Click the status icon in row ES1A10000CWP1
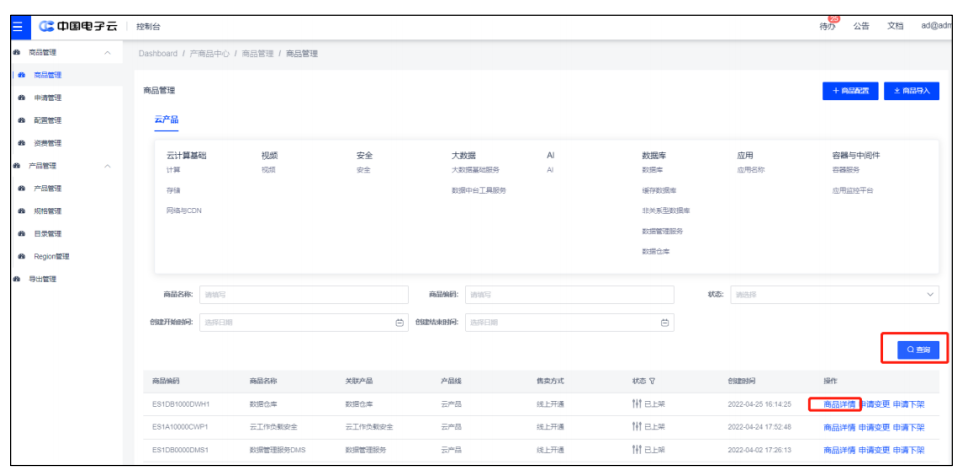962x473 pixels. tap(636, 428)
